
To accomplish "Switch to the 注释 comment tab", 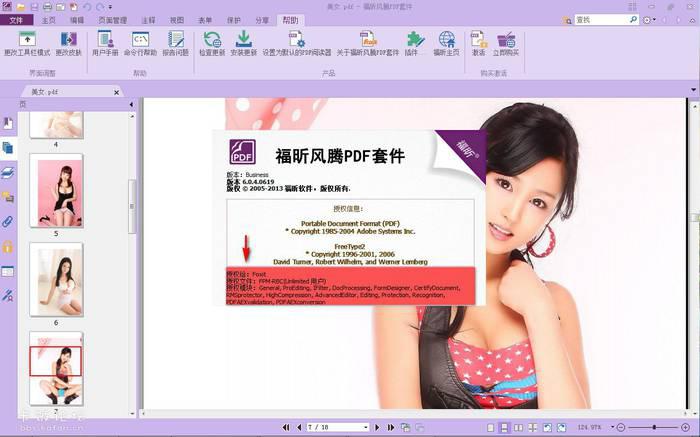I will click(149, 20).
